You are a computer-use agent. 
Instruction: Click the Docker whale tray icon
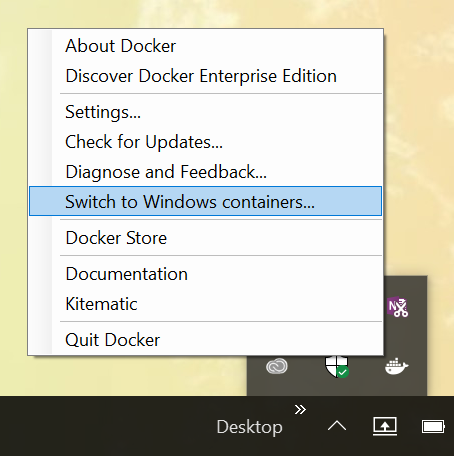397,367
